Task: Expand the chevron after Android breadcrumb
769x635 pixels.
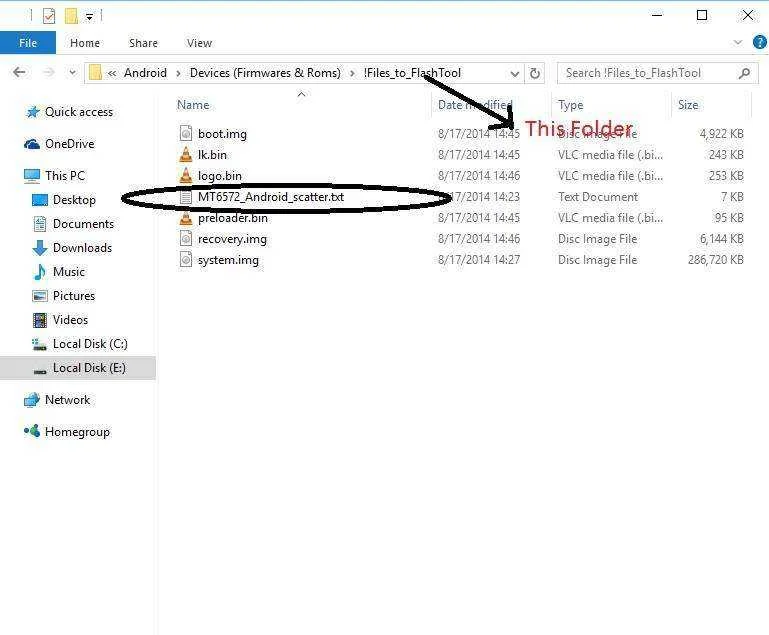Action: [x=178, y=74]
